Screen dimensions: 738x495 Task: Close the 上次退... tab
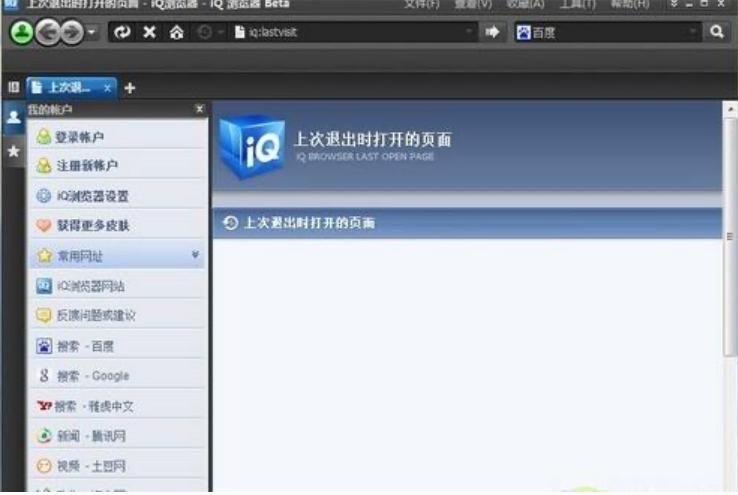click(107, 88)
